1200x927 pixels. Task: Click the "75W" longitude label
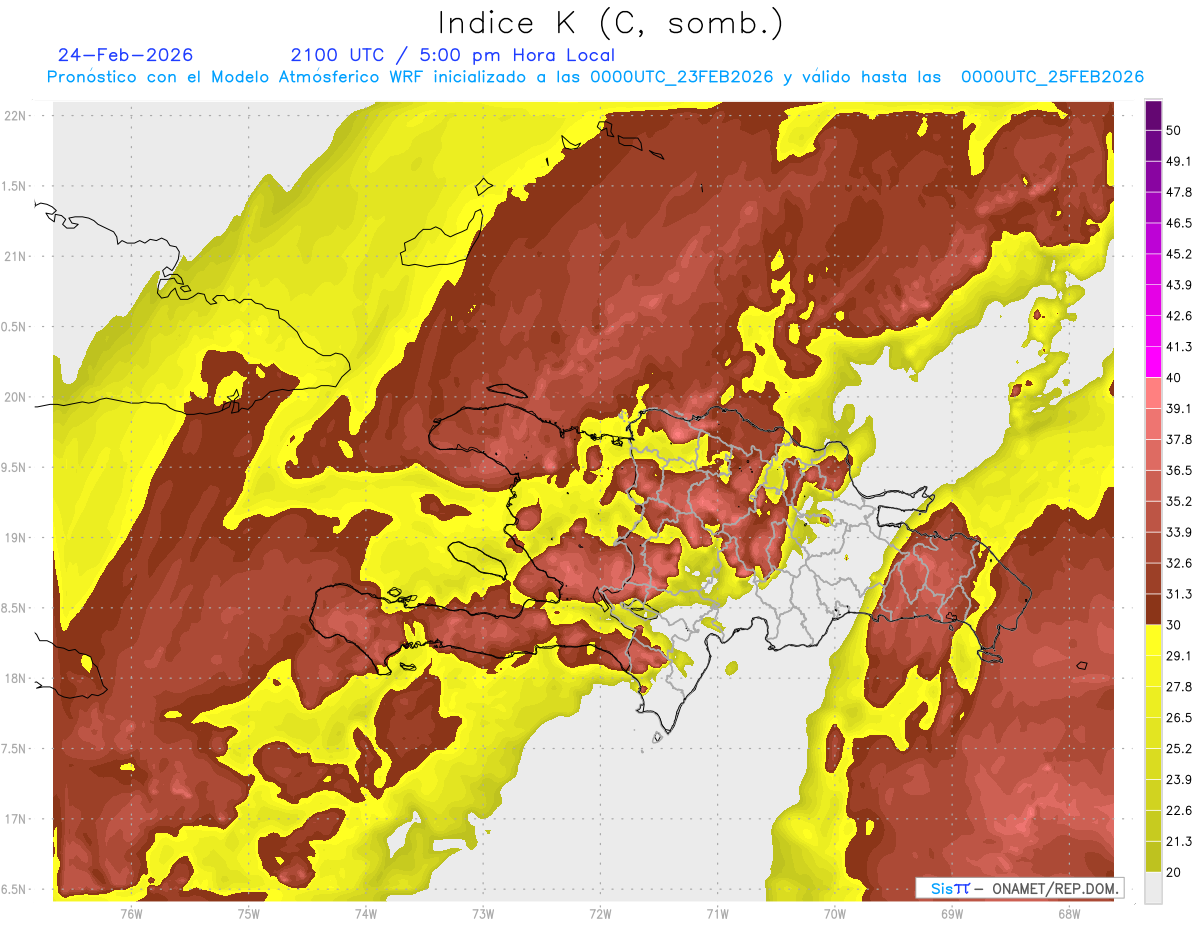click(x=248, y=913)
